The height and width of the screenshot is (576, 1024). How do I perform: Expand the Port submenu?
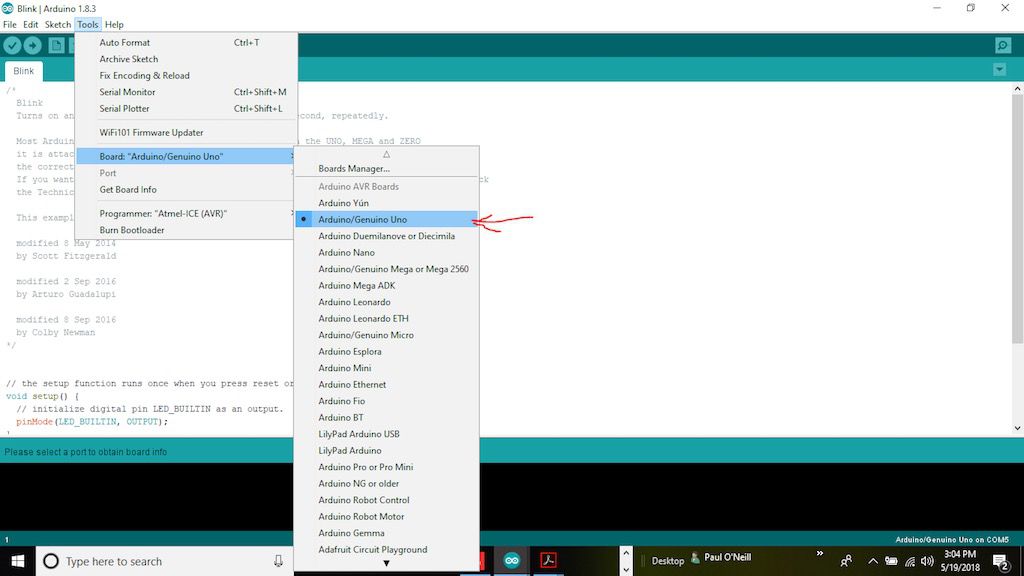point(186,173)
